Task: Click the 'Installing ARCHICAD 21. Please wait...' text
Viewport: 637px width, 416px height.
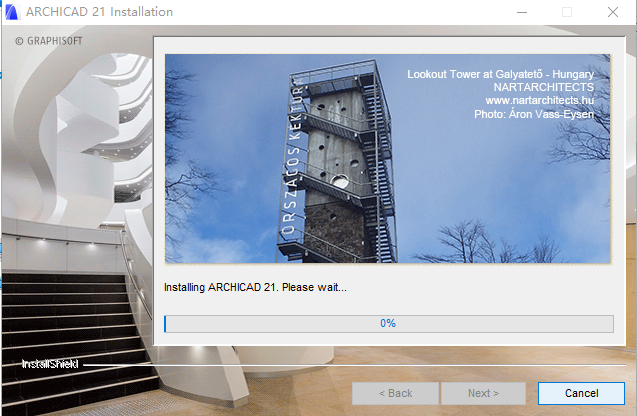Action: point(255,287)
